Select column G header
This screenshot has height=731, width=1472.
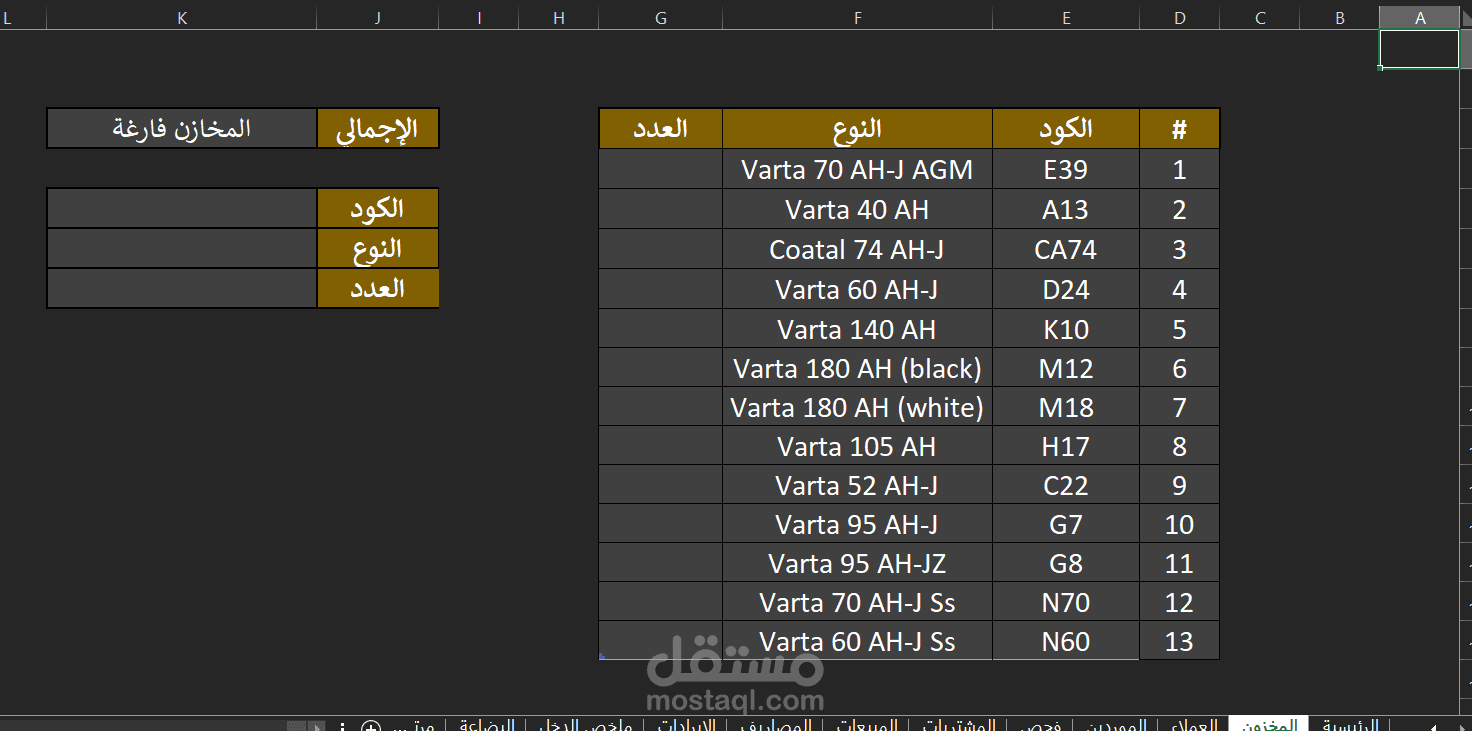coord(661,18)
